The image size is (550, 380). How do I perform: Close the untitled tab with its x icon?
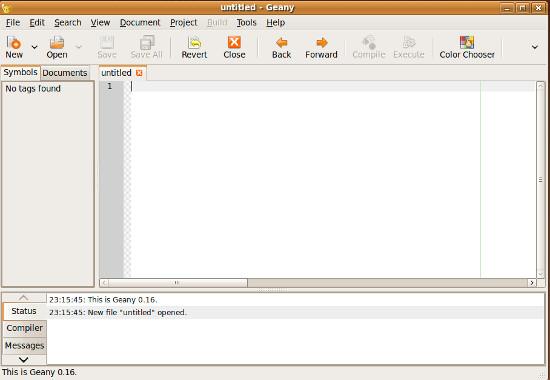tap(139, 73)
